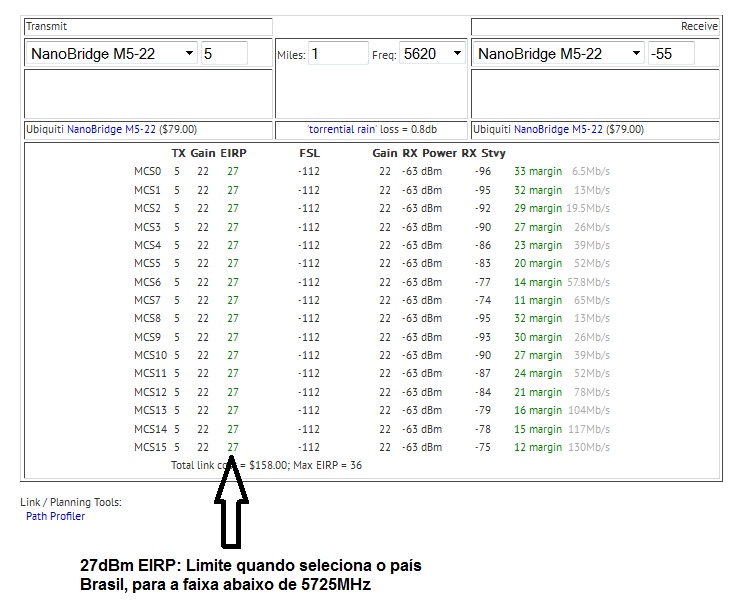
Task: Click the 57.8Mb/s rate
Action: [589, 282]
